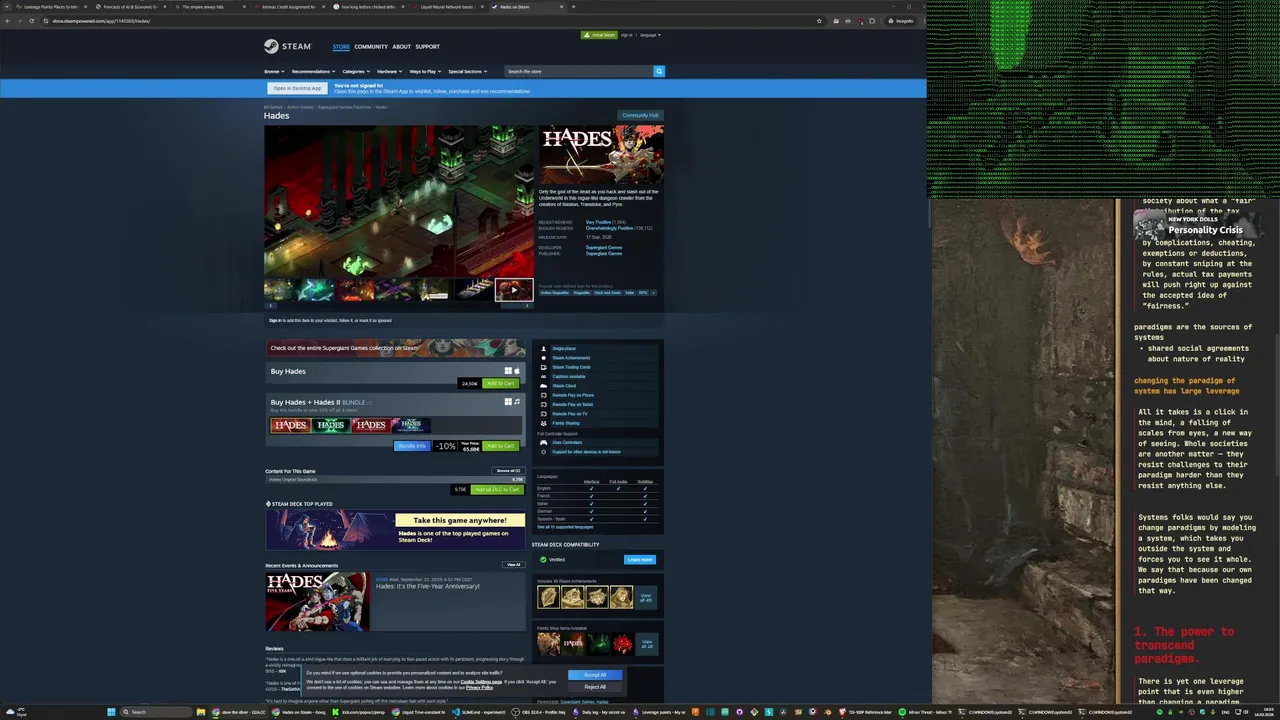Open the ABOUT menu tab
The width and height of the screenshot is (1280, 720).
pyautogui.click(x=401, y=47)
